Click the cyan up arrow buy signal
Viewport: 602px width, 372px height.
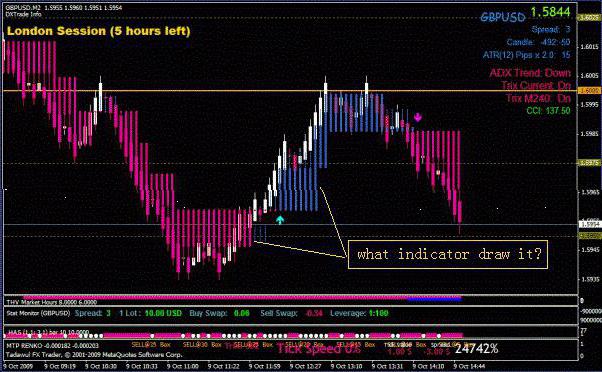(280, 220)
